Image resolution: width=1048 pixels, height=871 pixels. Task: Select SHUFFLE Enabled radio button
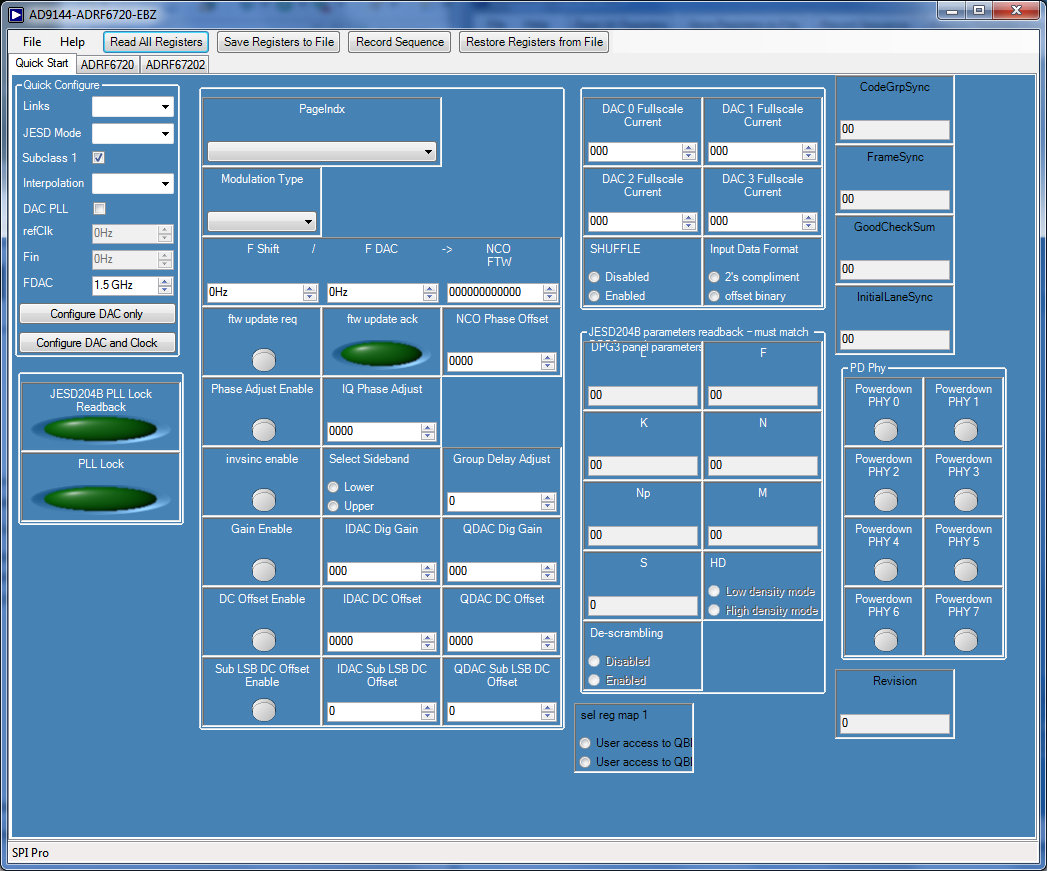click(594, 295)
